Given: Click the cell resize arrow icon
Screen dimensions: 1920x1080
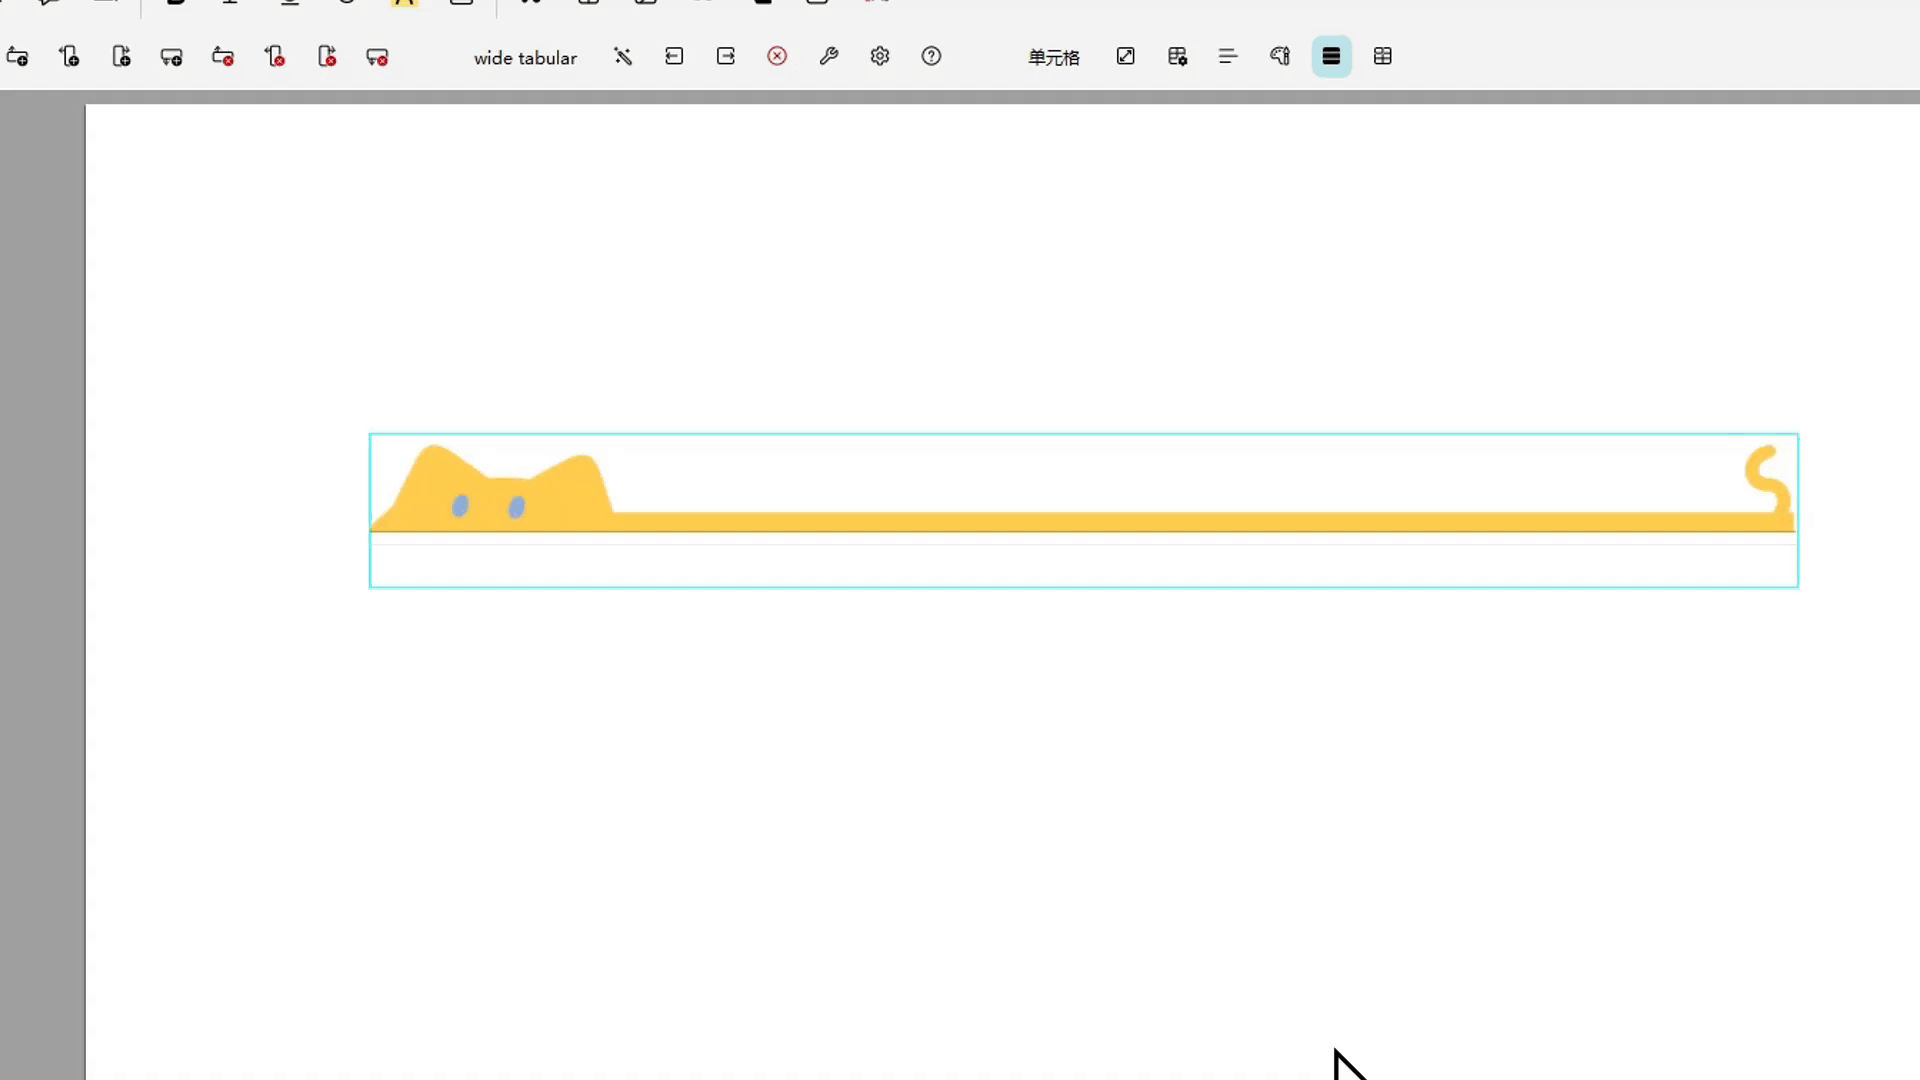Looking at the screenshot, I should coord(1125,57).
